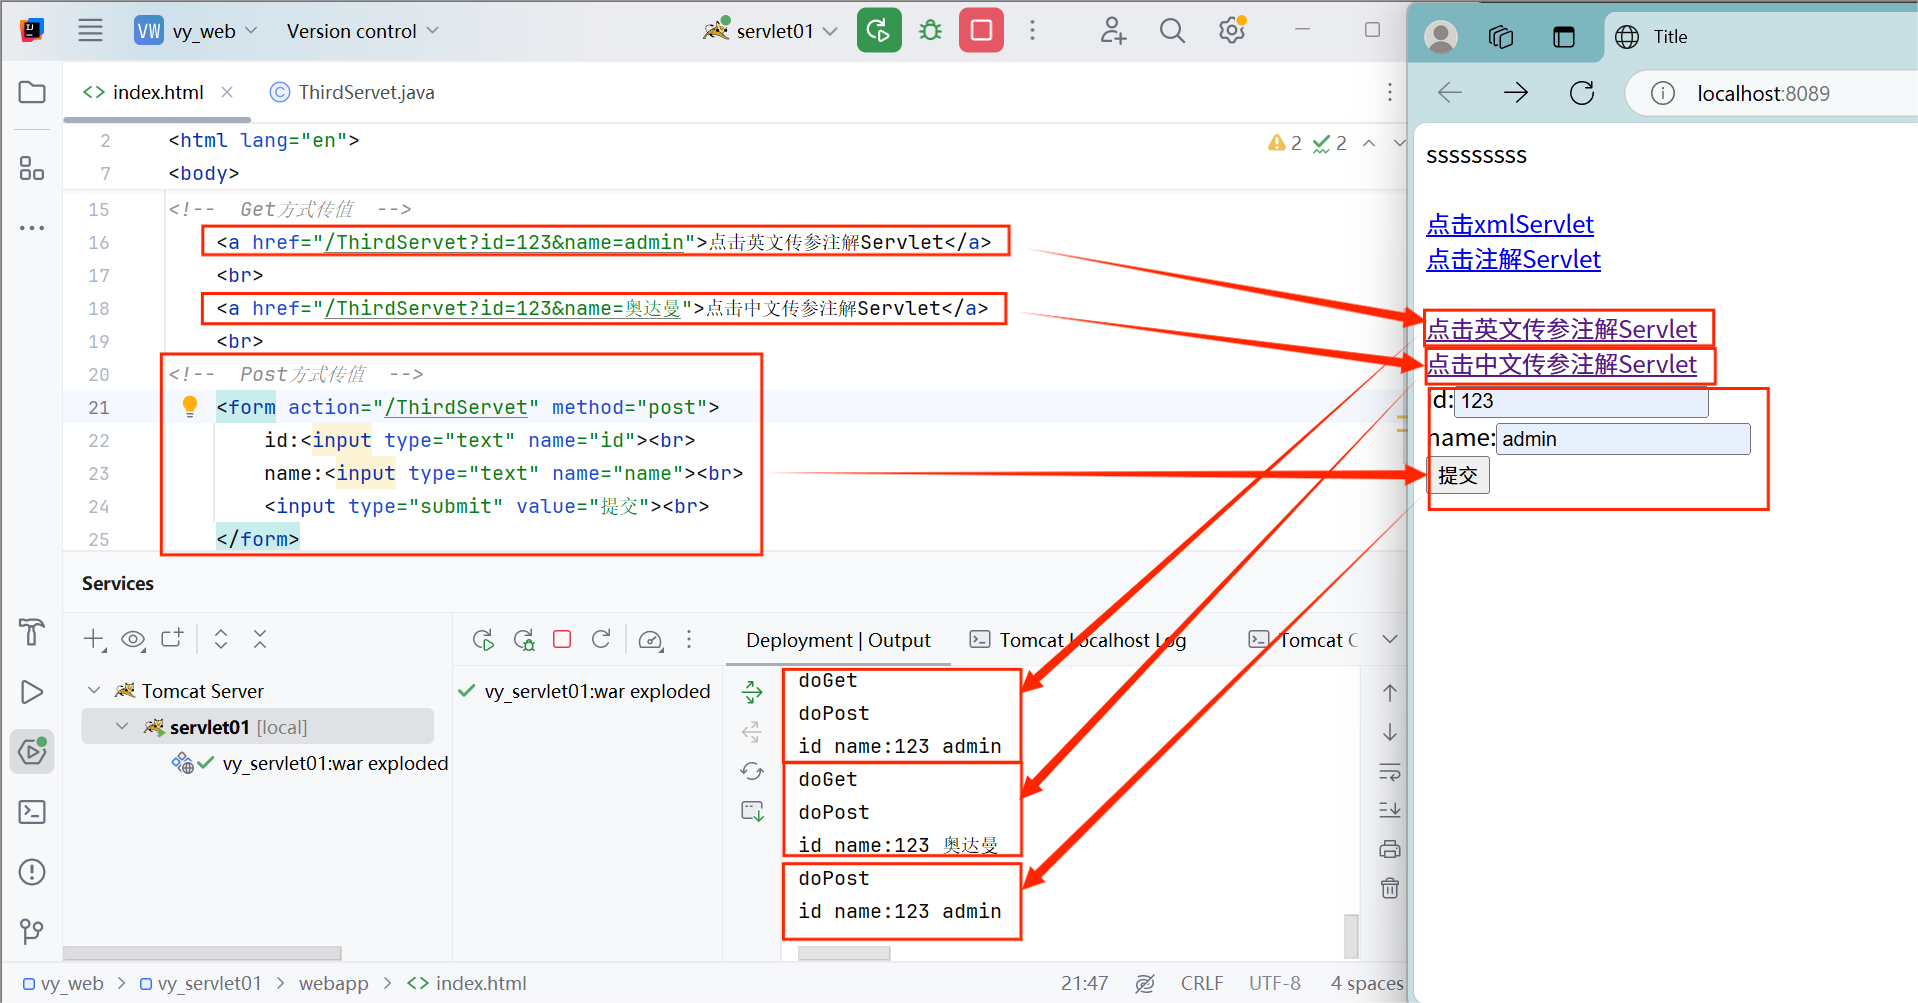
Task: Stop the running application with red square
Action: click(980, 30)
